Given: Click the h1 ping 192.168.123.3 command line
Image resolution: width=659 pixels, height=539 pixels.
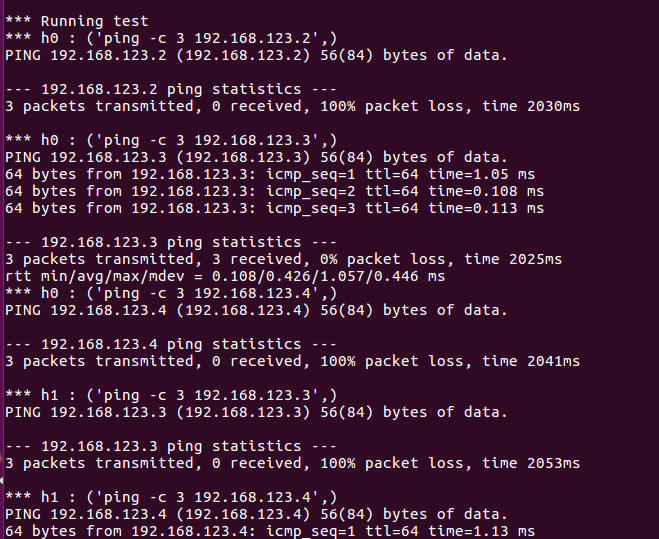Looking at the screenshot, I should coord(171,395).
